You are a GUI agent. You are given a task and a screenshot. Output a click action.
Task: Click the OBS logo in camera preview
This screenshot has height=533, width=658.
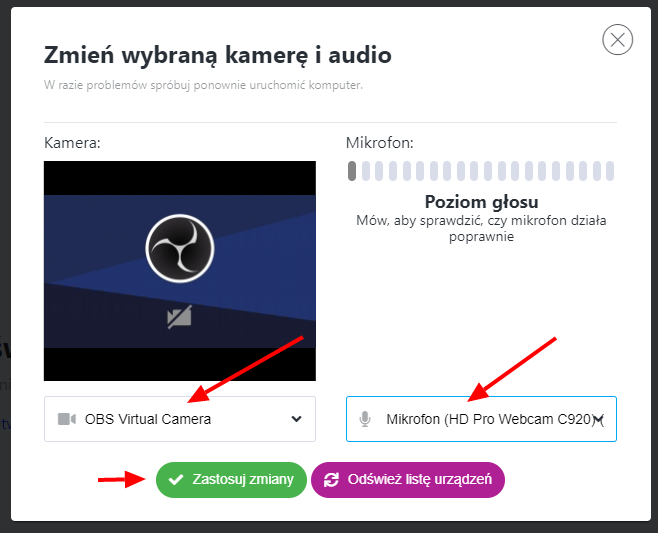click(x=180, y=248)
